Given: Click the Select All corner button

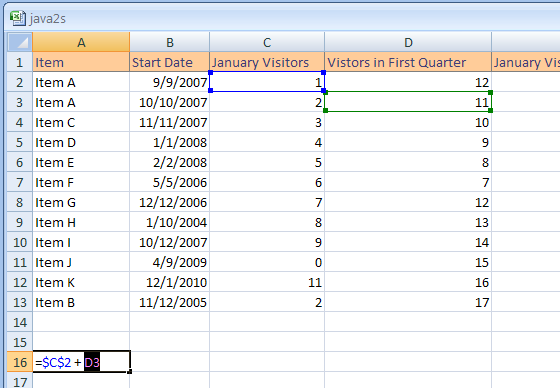Looking at the screenshot, I should (x=20, y=42).
